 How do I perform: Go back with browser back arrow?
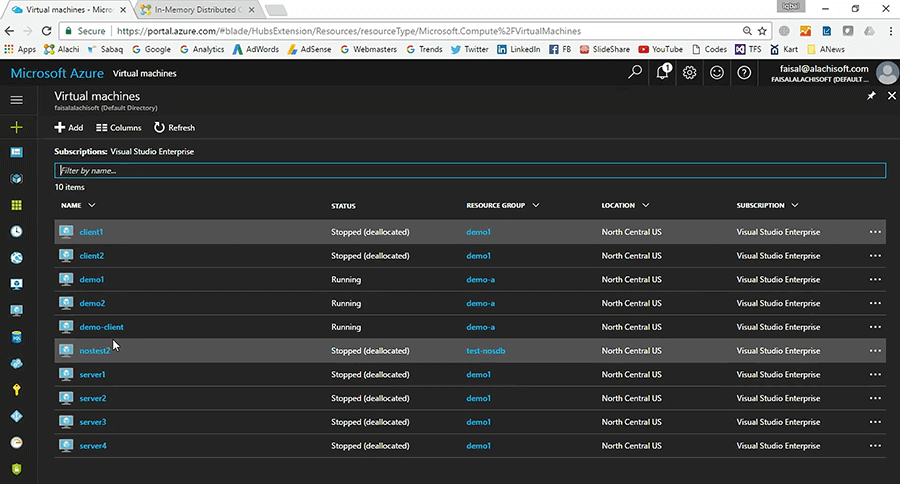click(9, 31)
